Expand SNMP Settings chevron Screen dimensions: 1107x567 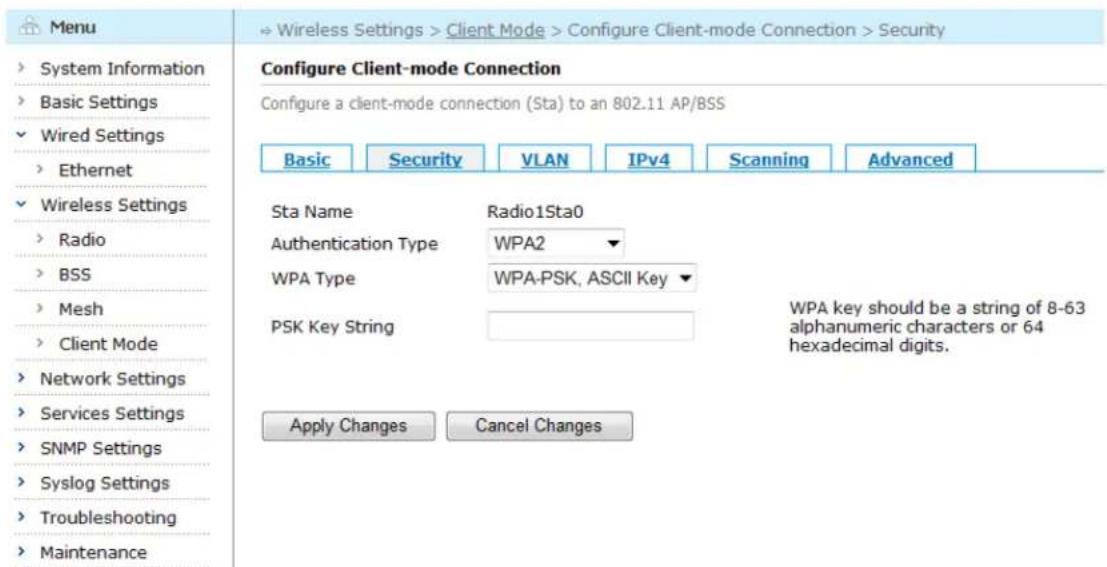[23, 448]
